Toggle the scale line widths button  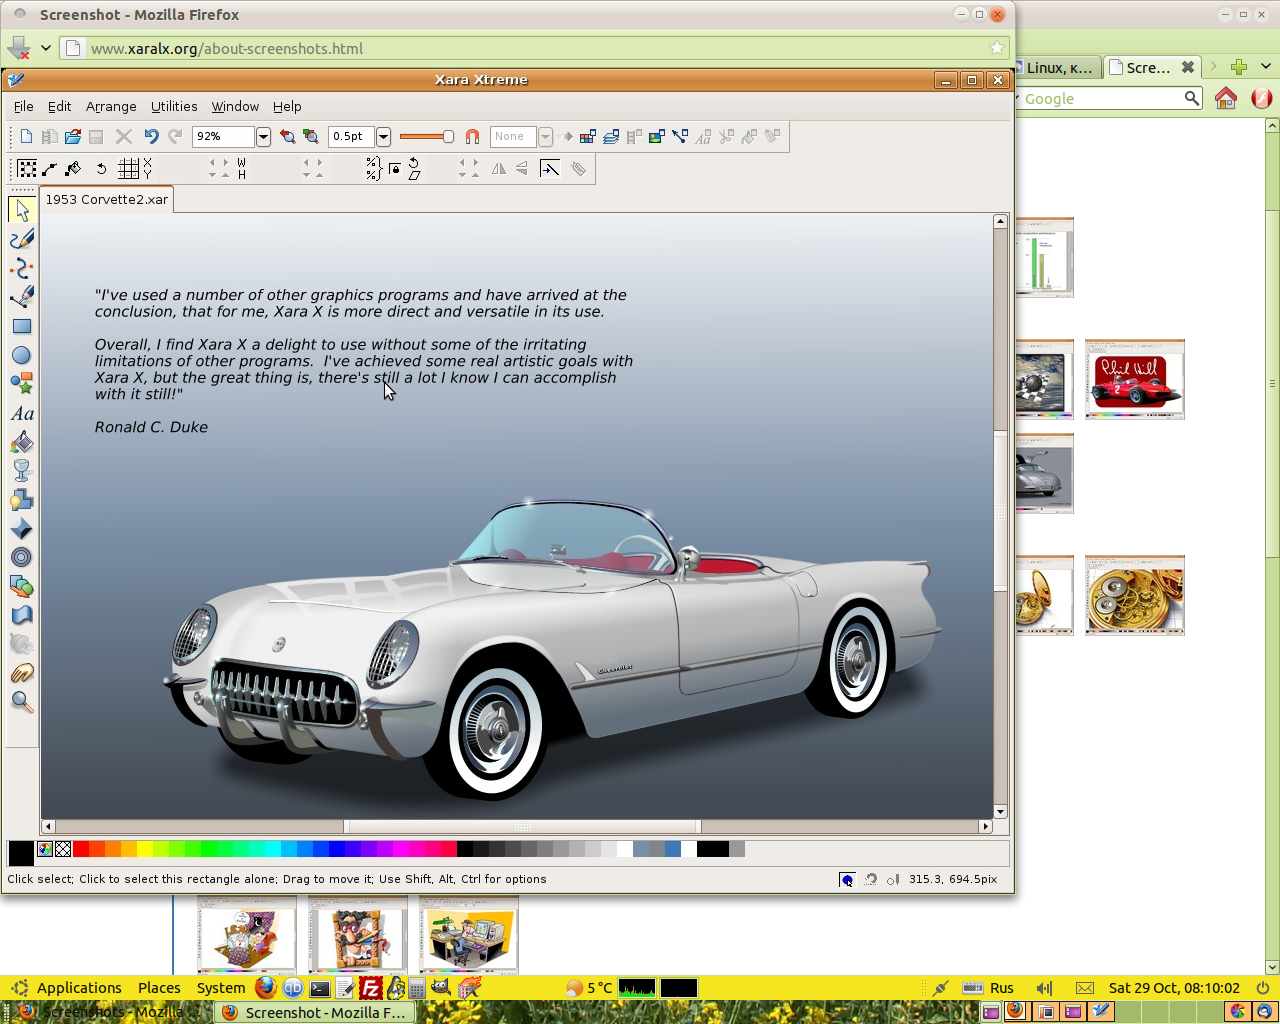click(x=550, y=169)
